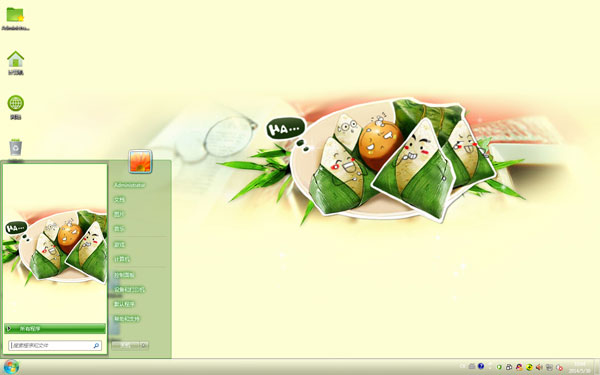Click the orange flower user account picture
This screenshot has height=375, width=600.
140,161
